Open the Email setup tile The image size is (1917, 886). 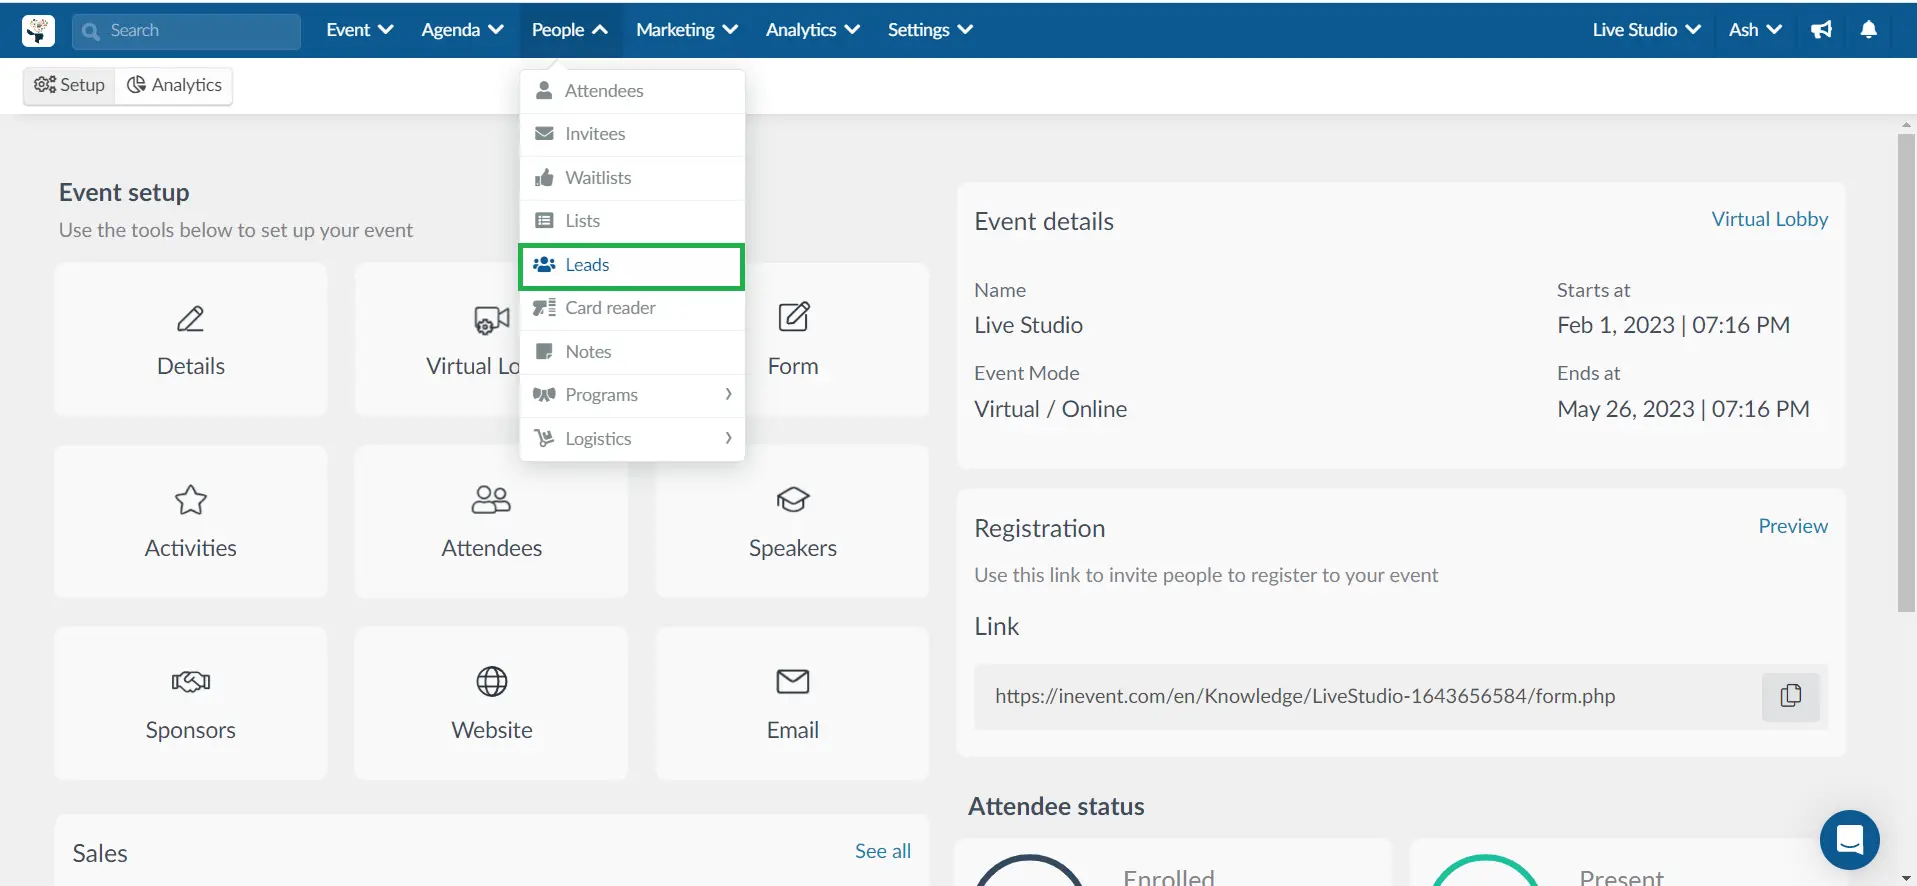[793, 704]
